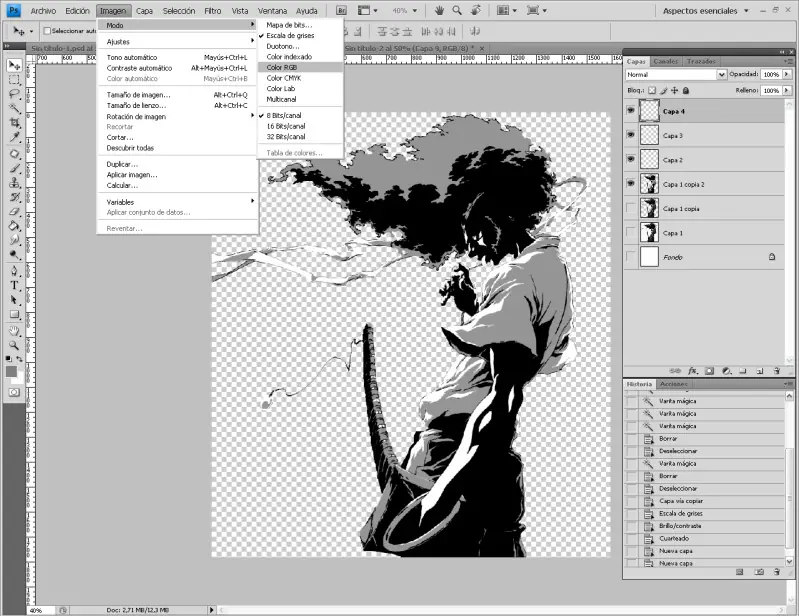This screenshot has height=616, width=799.
Task: Show the Fondo layer
Action: click(x=631, y=257)
